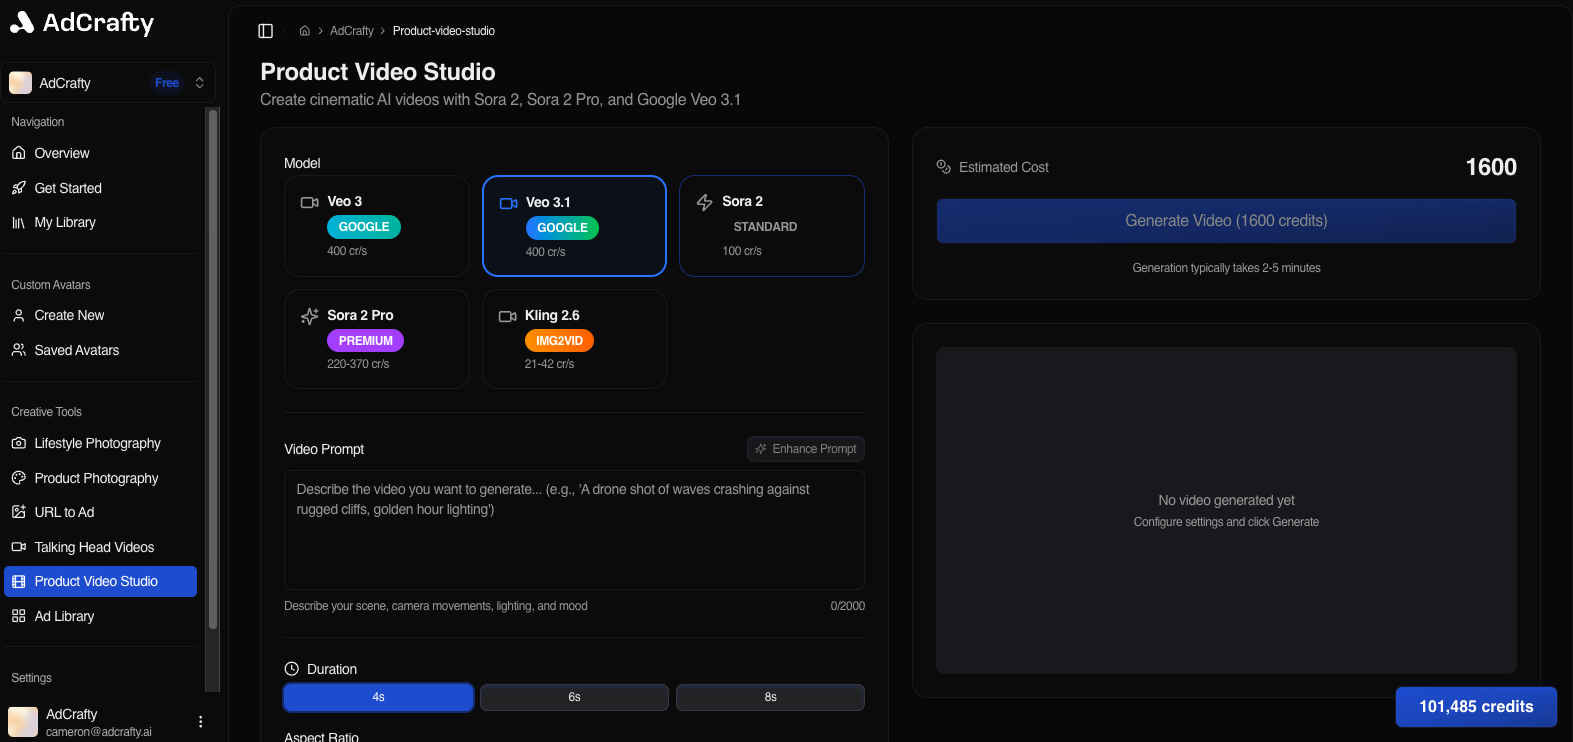Viewport: 1573px width, 742px height.
Task: Click the Create New avatar person icon
Action: click(18, 315)
